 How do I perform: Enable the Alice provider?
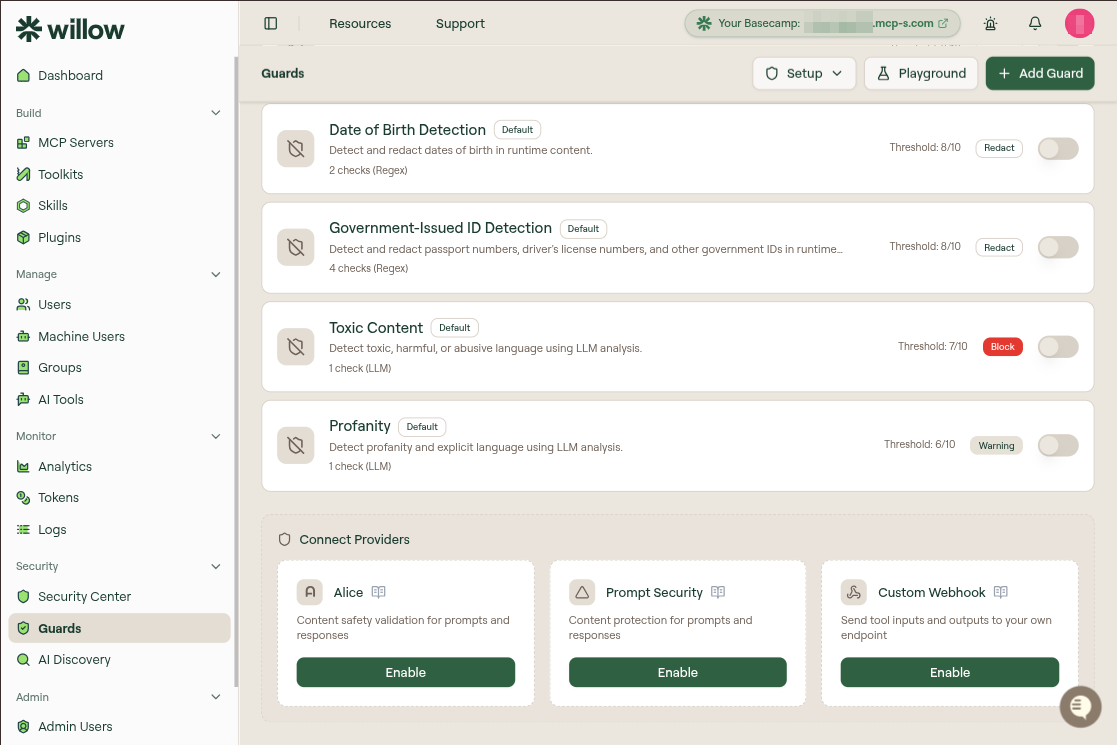click(x=405, y=672)
